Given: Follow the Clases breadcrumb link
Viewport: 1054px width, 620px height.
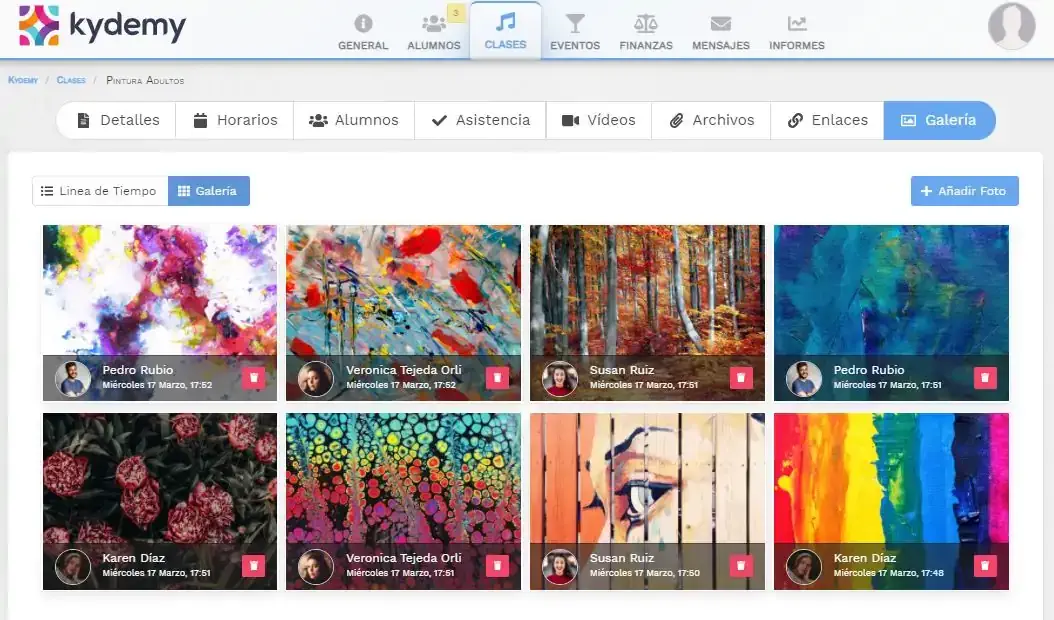Looking at the screenshot, I should (x=71, y=80).
